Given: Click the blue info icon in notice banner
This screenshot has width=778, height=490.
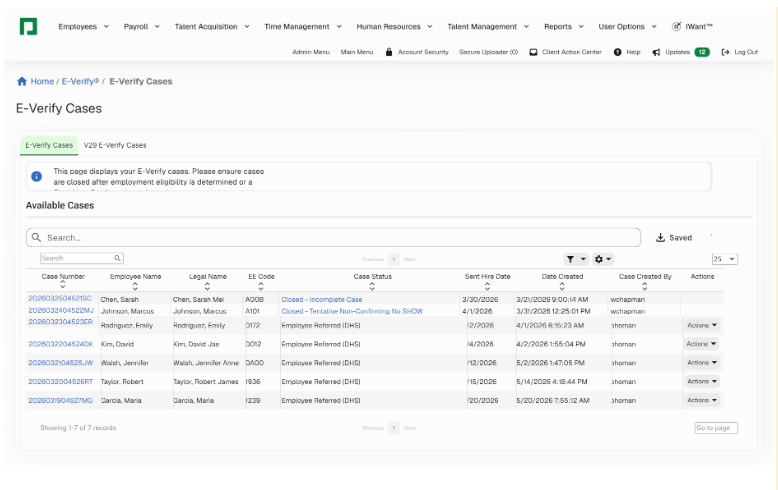Looking at the screenshot, I should click(x=37, y=176).
